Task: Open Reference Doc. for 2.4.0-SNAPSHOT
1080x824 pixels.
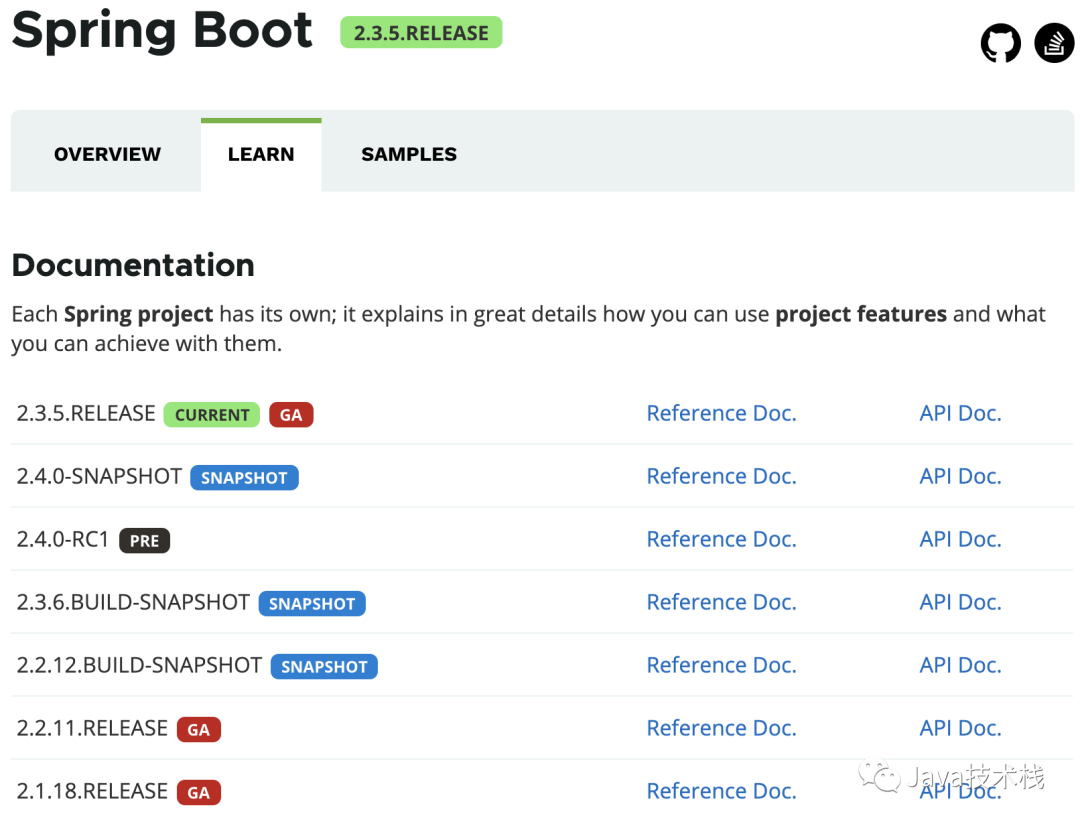Action: [x=721, y=476]
